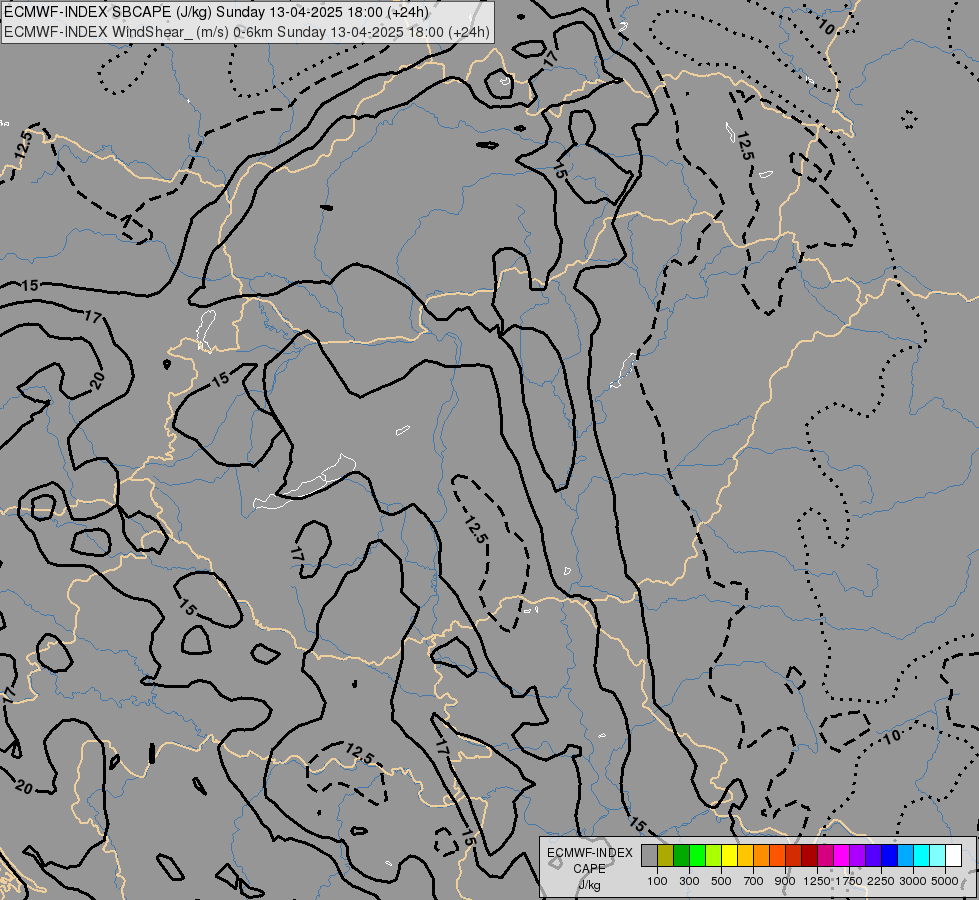The image size is (979, 900).
Task: Pick the sky blue swatch before the 3000 tick
Action: (905, 855)
